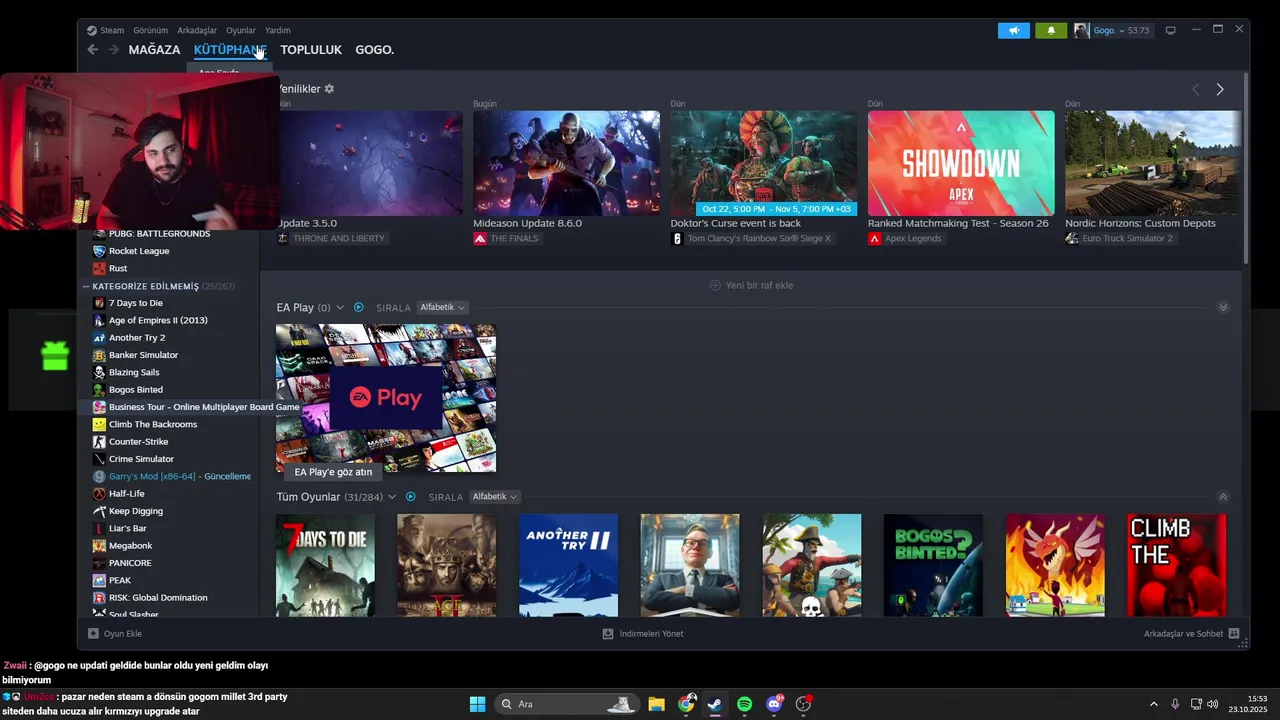Image resolution: width=1280 pixels, height=720 pixels.
Task: Click the taskbar volume icon
Action: click(1213, 704)
